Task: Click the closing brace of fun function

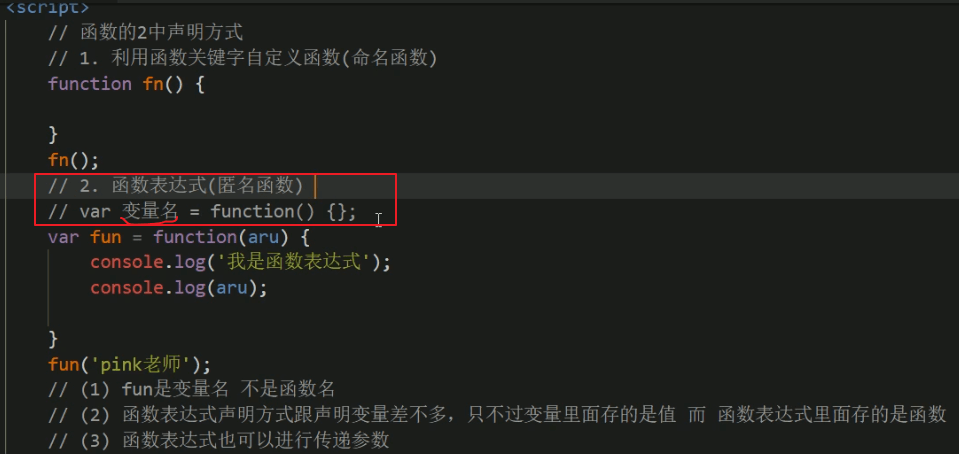Action: [x=53, y=338]
